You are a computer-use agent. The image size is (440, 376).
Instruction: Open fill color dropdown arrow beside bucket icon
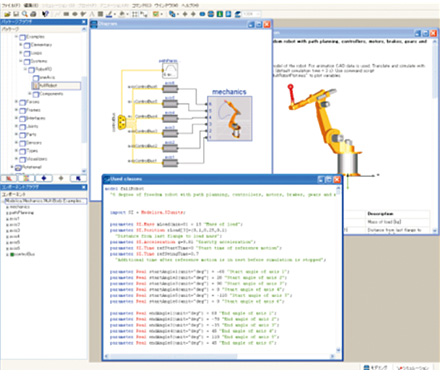pos(128,14)
